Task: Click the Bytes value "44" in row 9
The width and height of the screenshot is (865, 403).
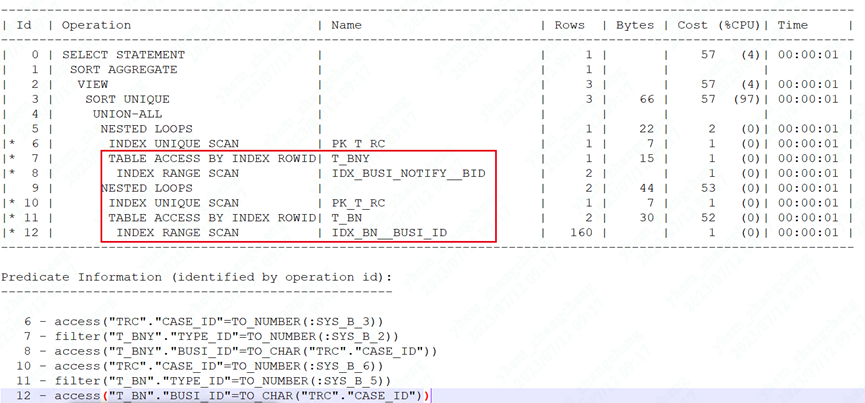Action: pos(646,189)
